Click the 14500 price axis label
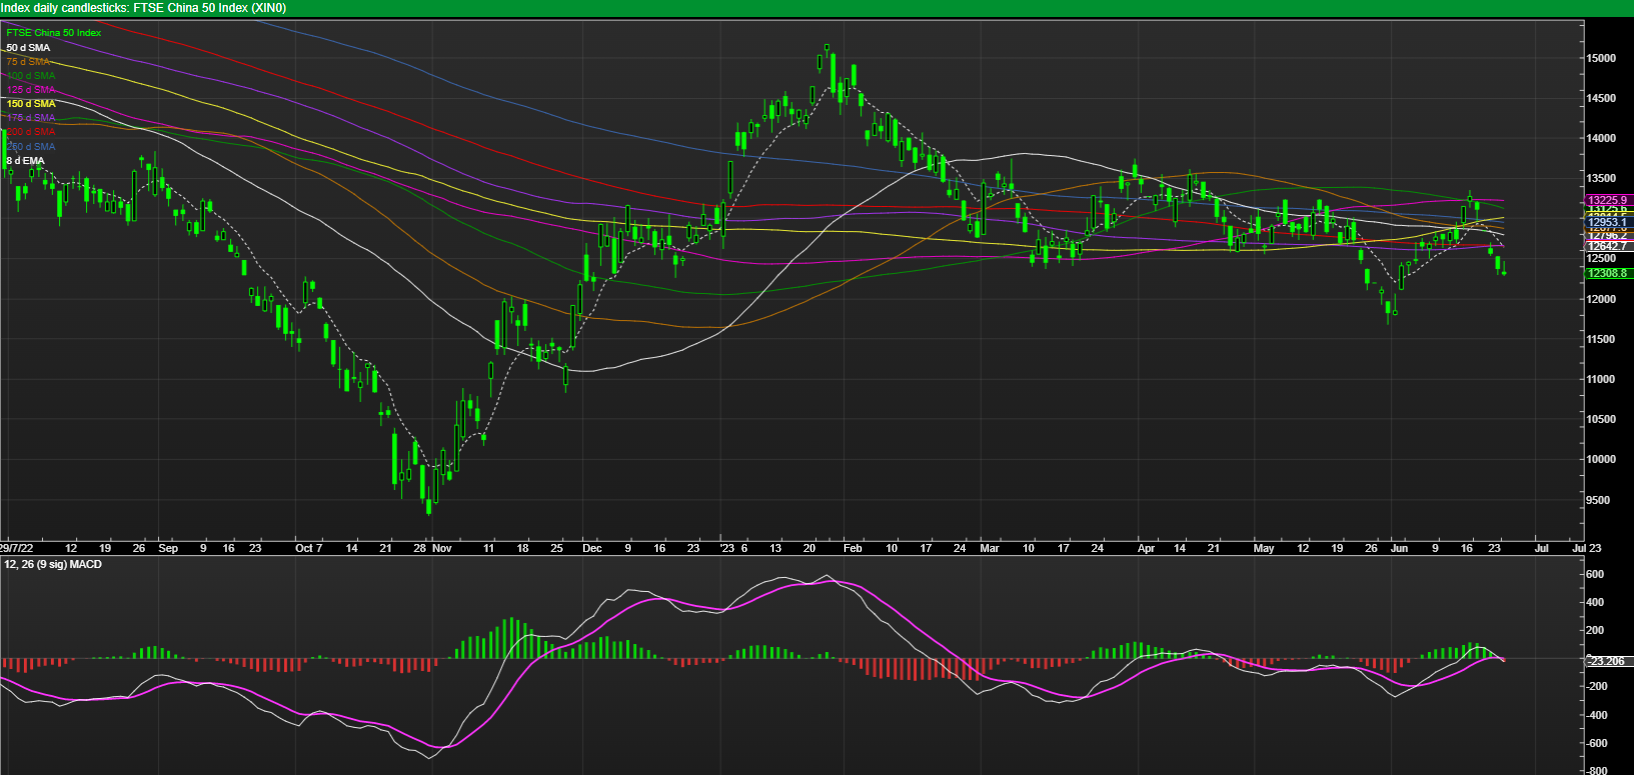 tap(1601, 99)
